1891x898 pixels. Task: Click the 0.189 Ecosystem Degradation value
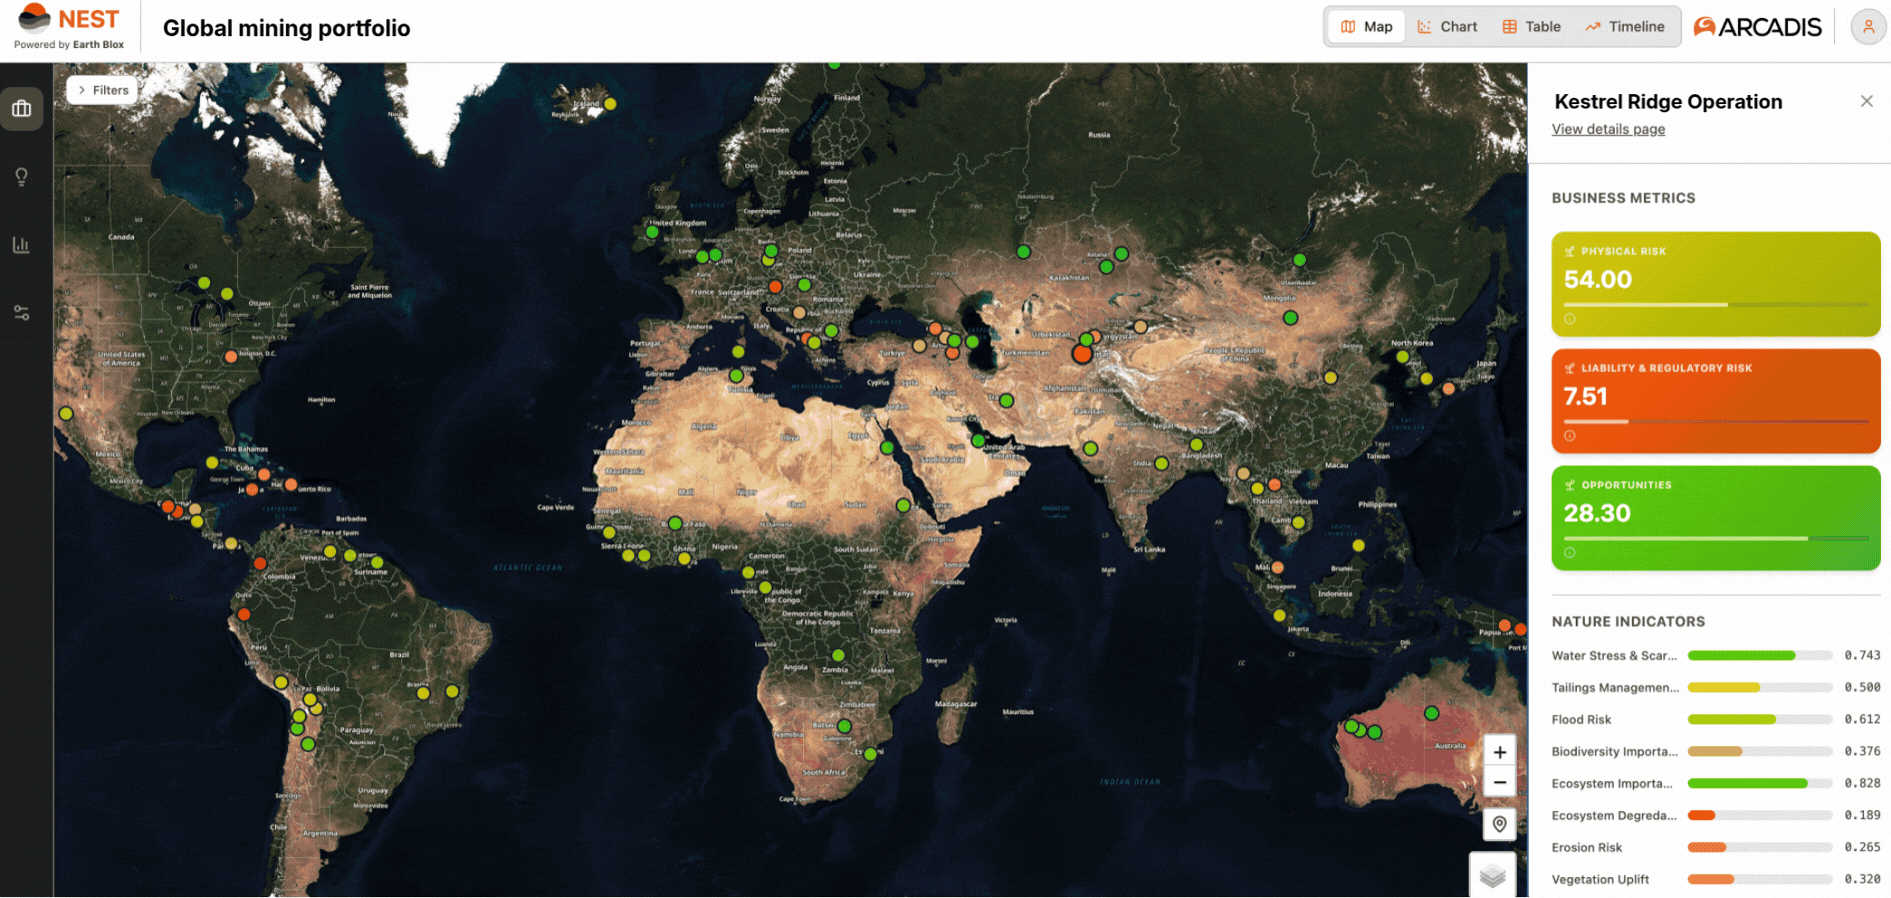tap(1862, 816)
